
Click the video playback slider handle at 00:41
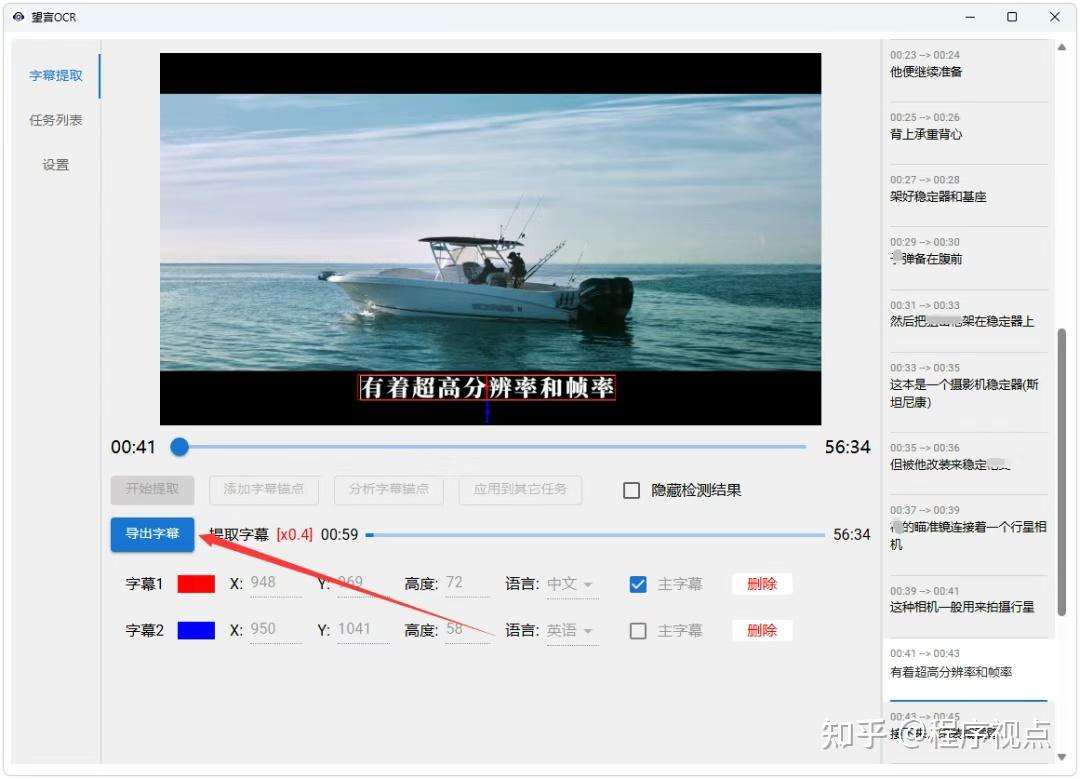tap(179, 447)
